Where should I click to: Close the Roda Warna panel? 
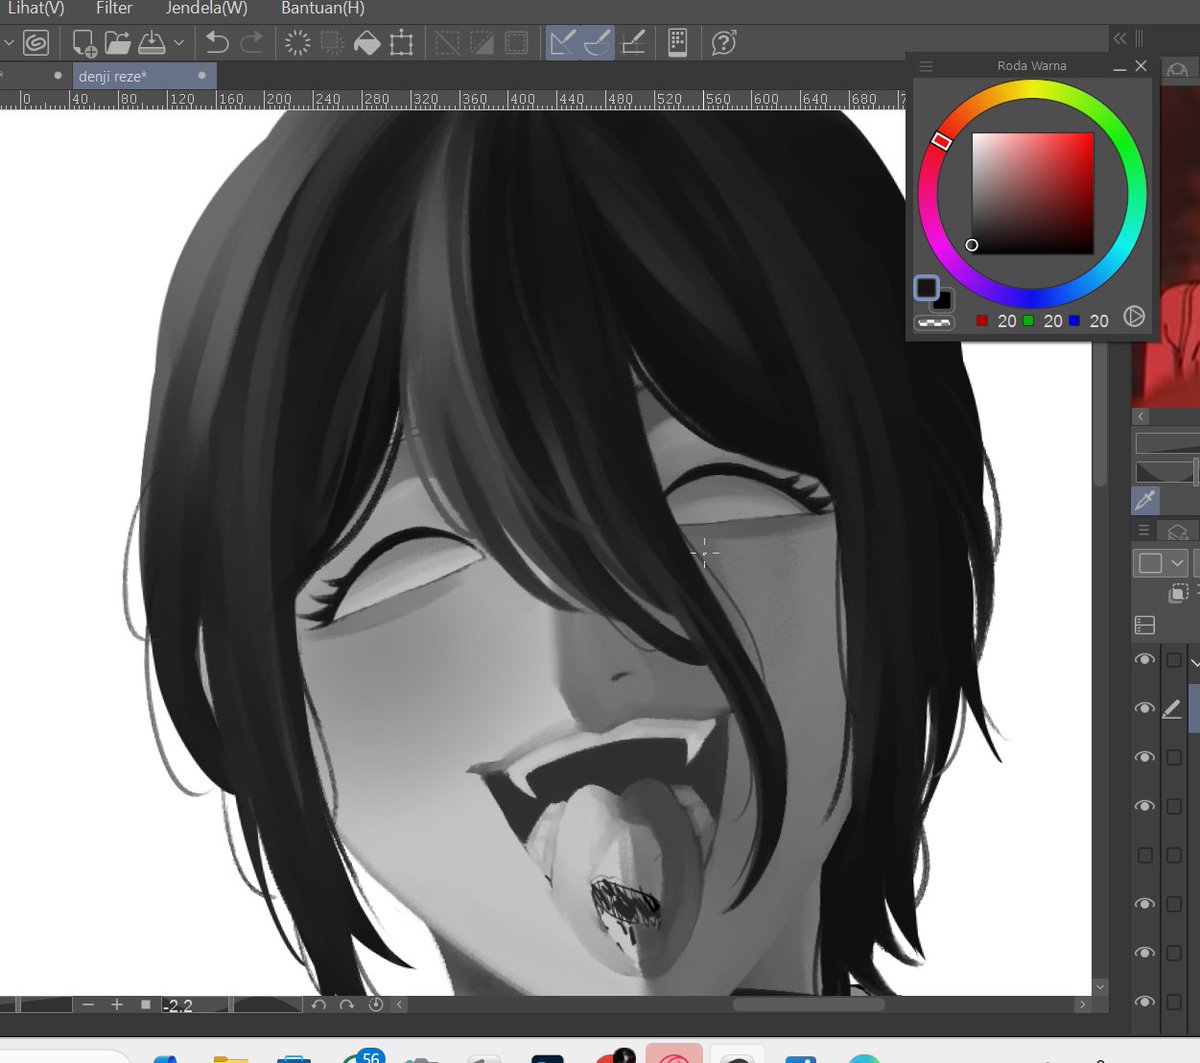point(1141,66)
